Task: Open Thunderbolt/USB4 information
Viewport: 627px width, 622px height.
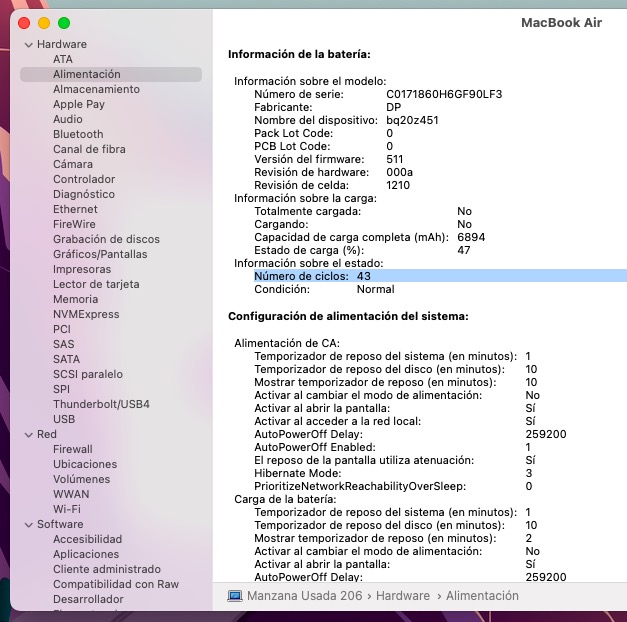Action: coord(101,404)
